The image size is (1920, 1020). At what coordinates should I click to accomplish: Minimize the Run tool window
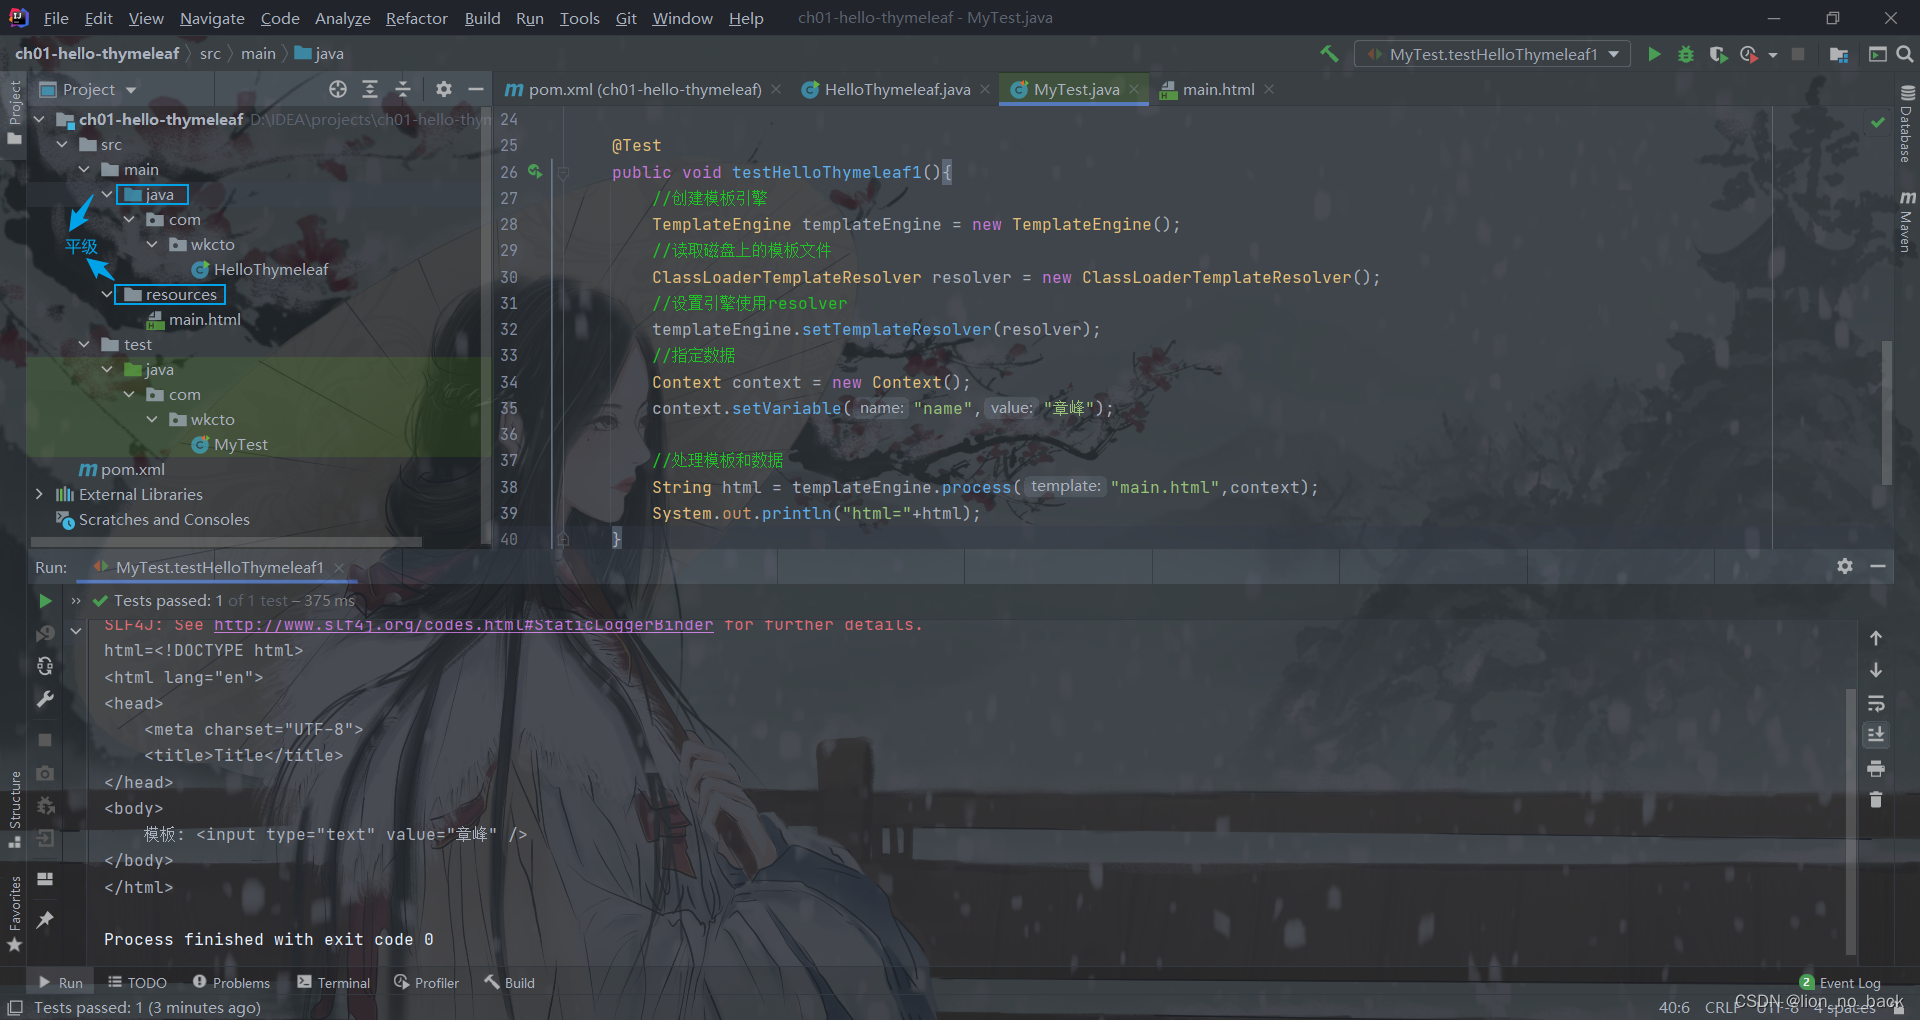1878,566
